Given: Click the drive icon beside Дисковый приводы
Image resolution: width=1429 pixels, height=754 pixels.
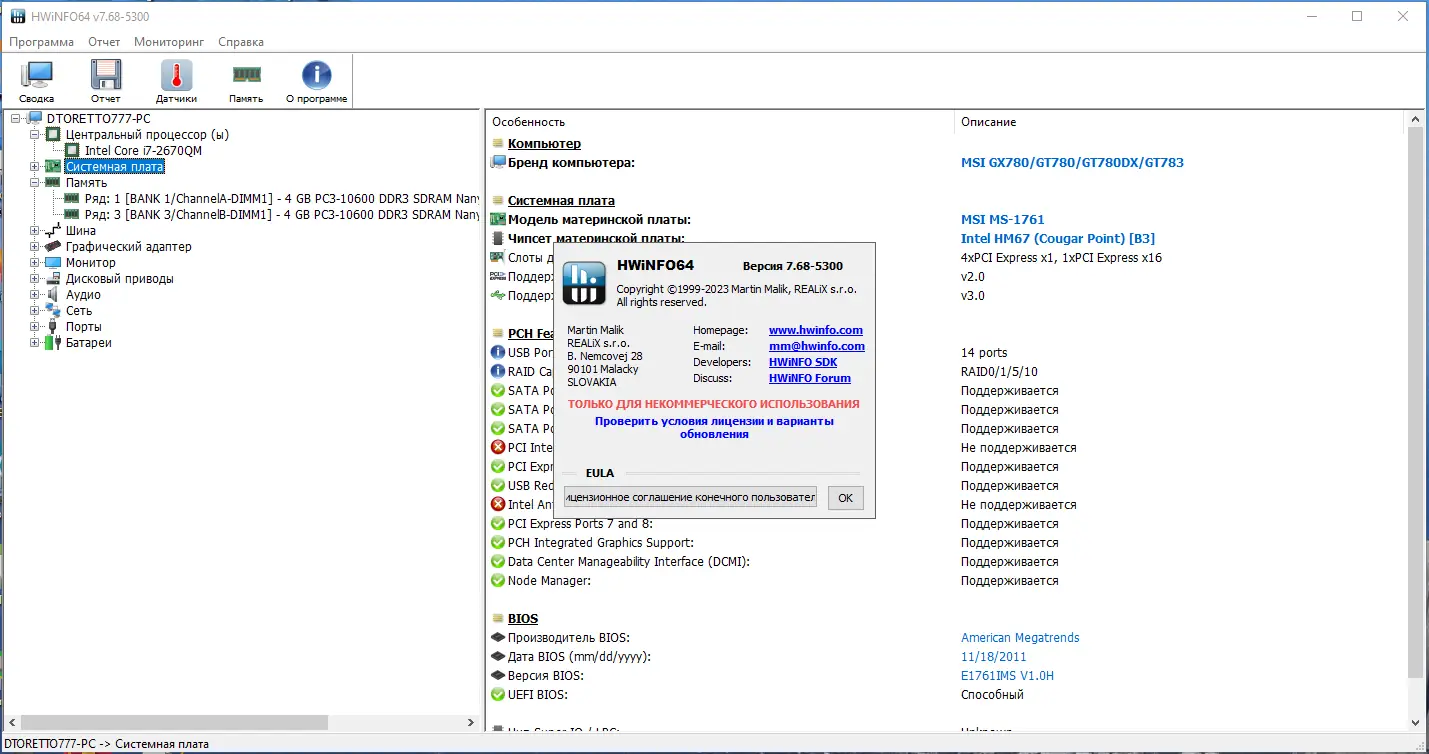Looking at the screenshot, I should (53, 279).
